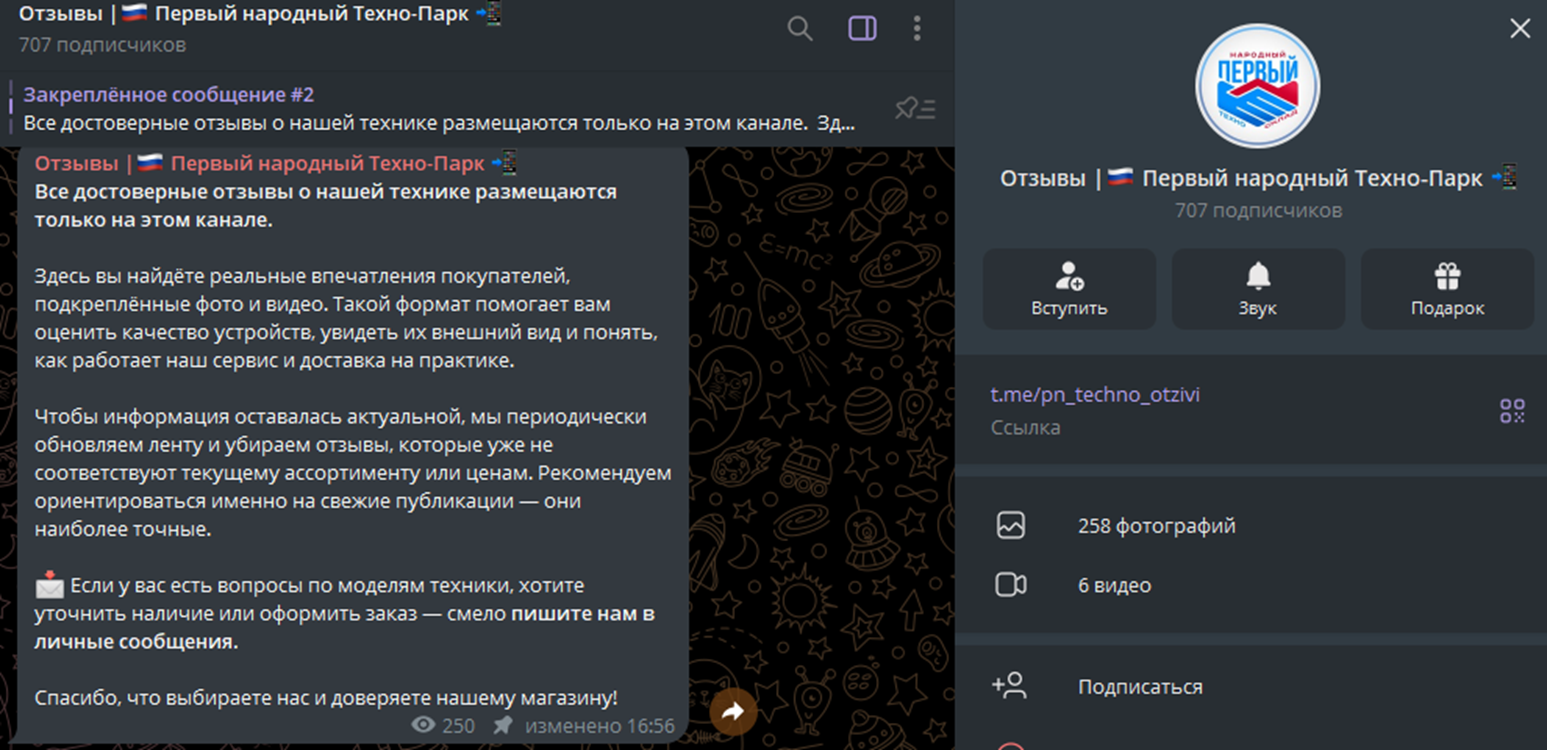1547x750 pixels.
Task: Show the channel QR code icon
Action: [x=1511, y=410]
